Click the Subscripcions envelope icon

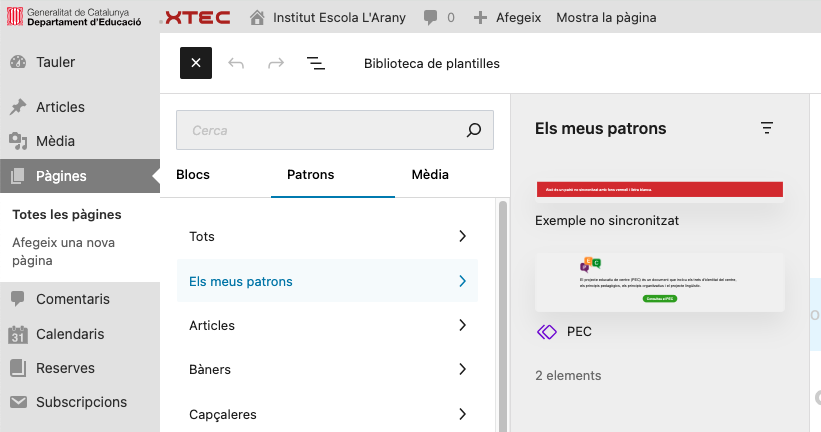[18, 402]
